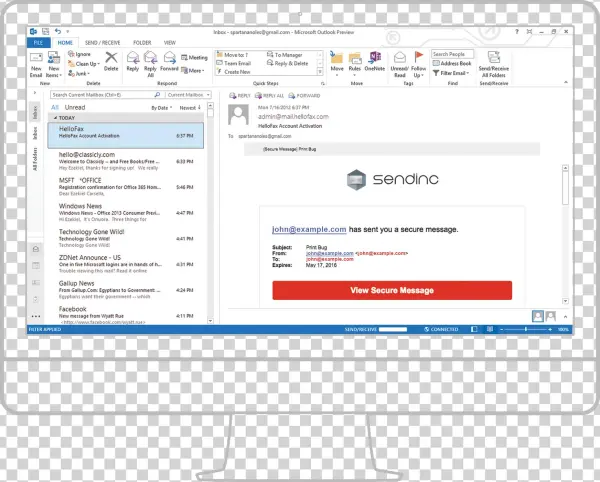
Task: Choose the Move to: ? quick step
Action: point(232,55)
